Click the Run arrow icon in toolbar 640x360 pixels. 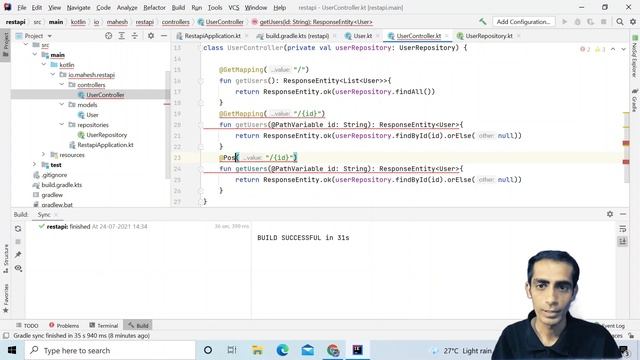point(564,22)
